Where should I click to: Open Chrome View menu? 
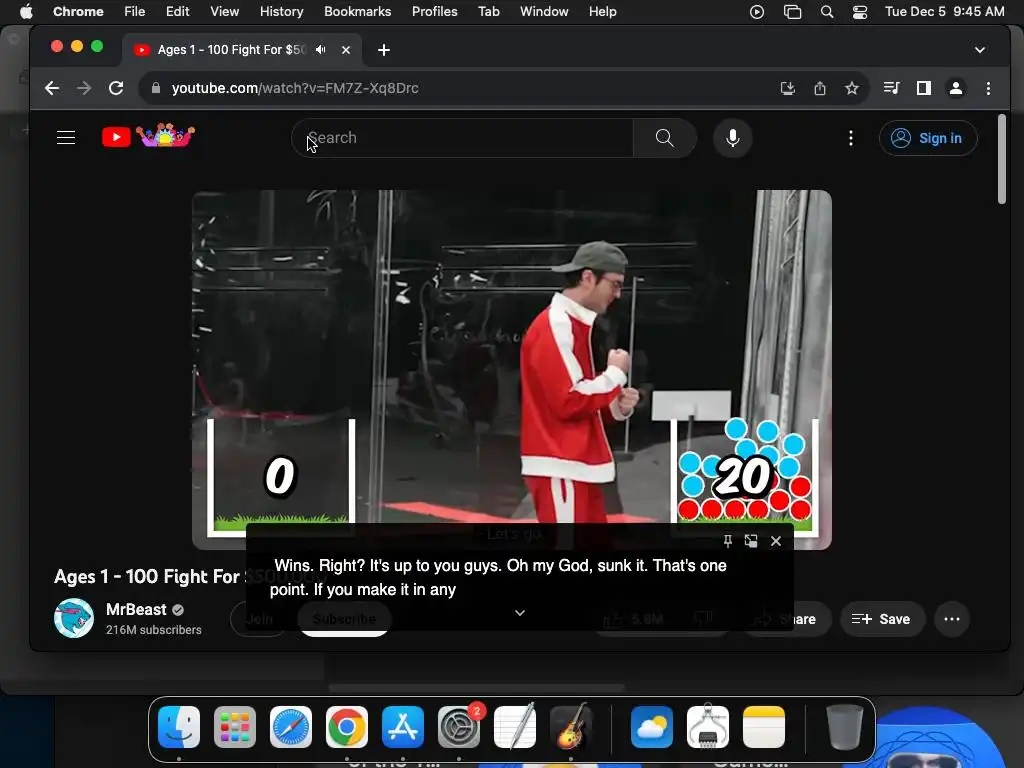click(225, 12)
